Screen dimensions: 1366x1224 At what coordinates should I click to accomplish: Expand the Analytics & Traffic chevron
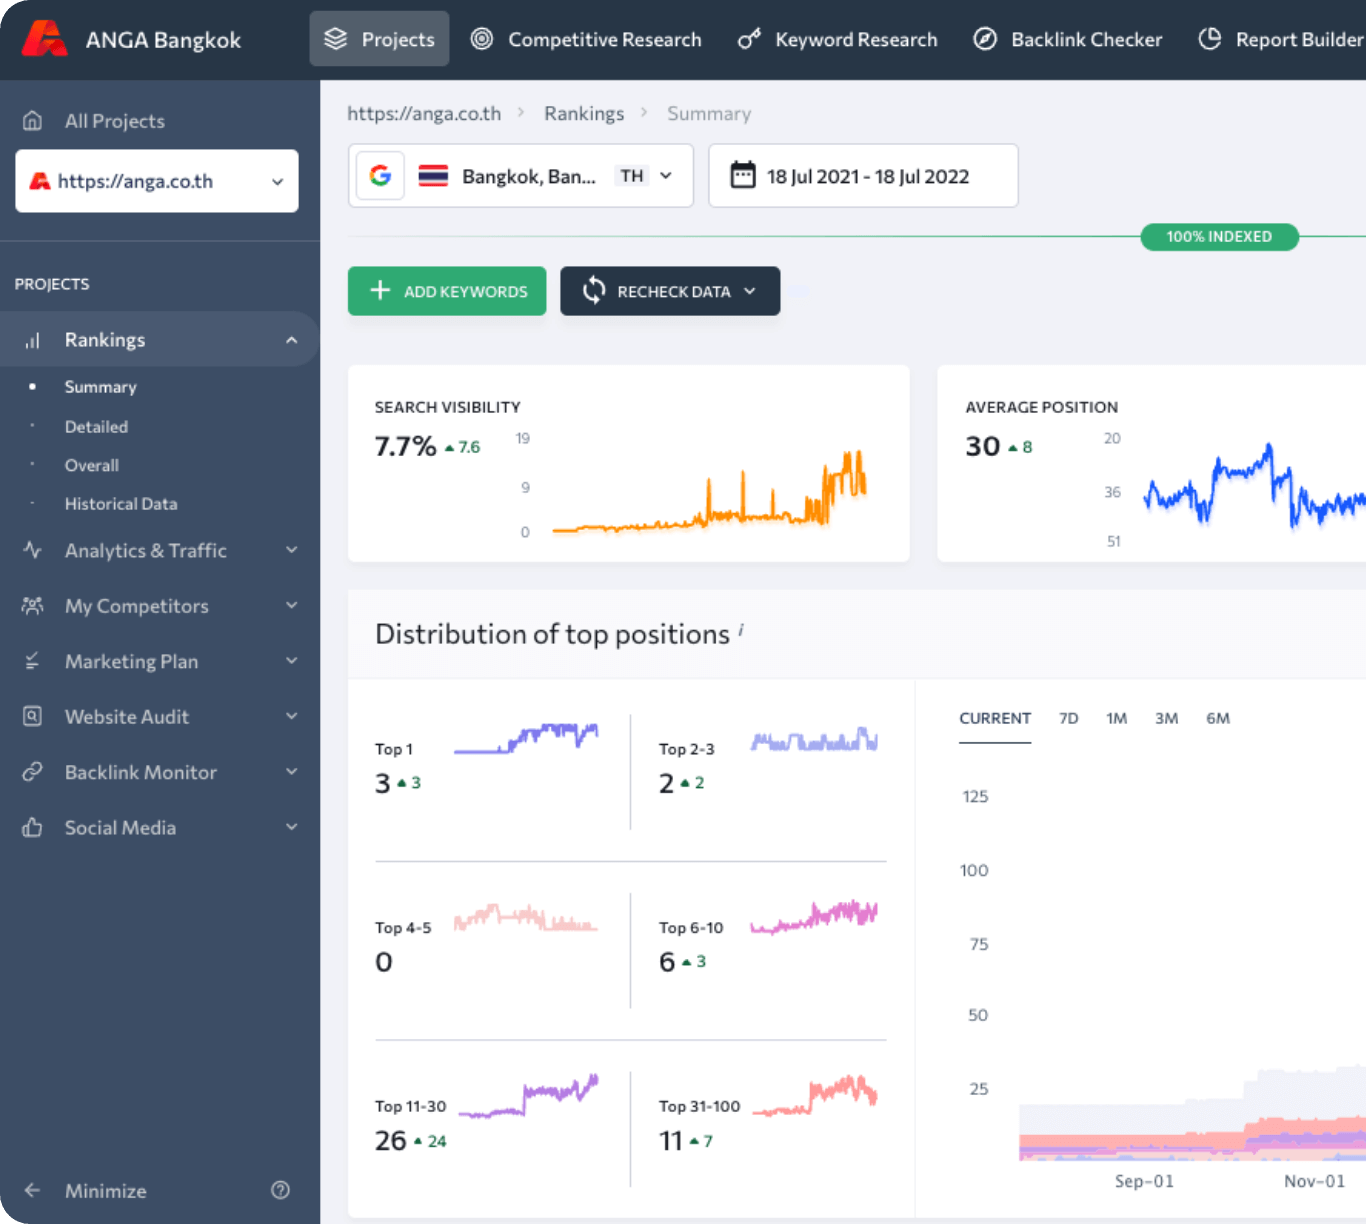coord(292,550)
